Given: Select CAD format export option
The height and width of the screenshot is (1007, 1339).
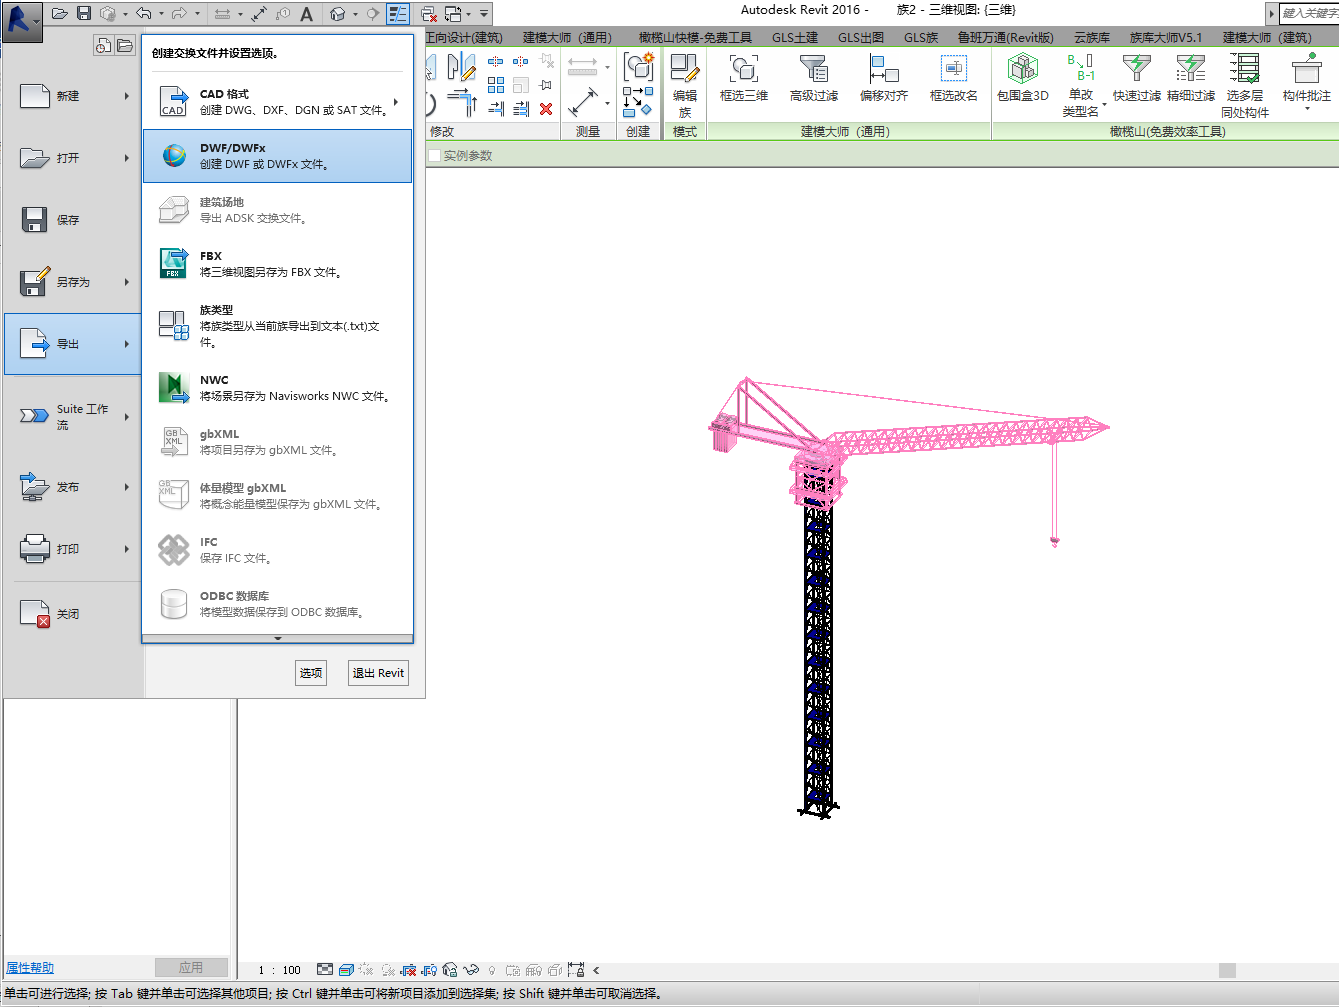Looking at the screenshot, I should tap(277, 102).
